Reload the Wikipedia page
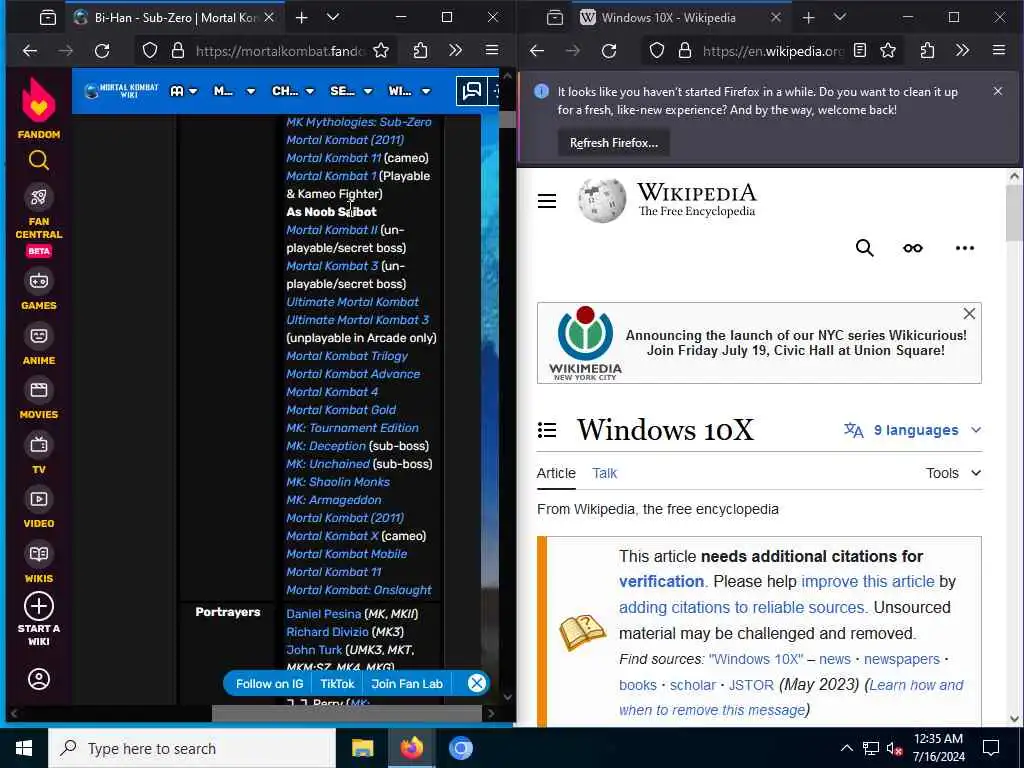 pos(609,50)
